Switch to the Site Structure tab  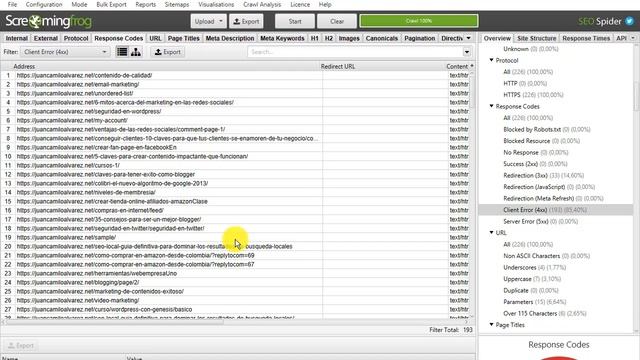[x=537, y=38]
